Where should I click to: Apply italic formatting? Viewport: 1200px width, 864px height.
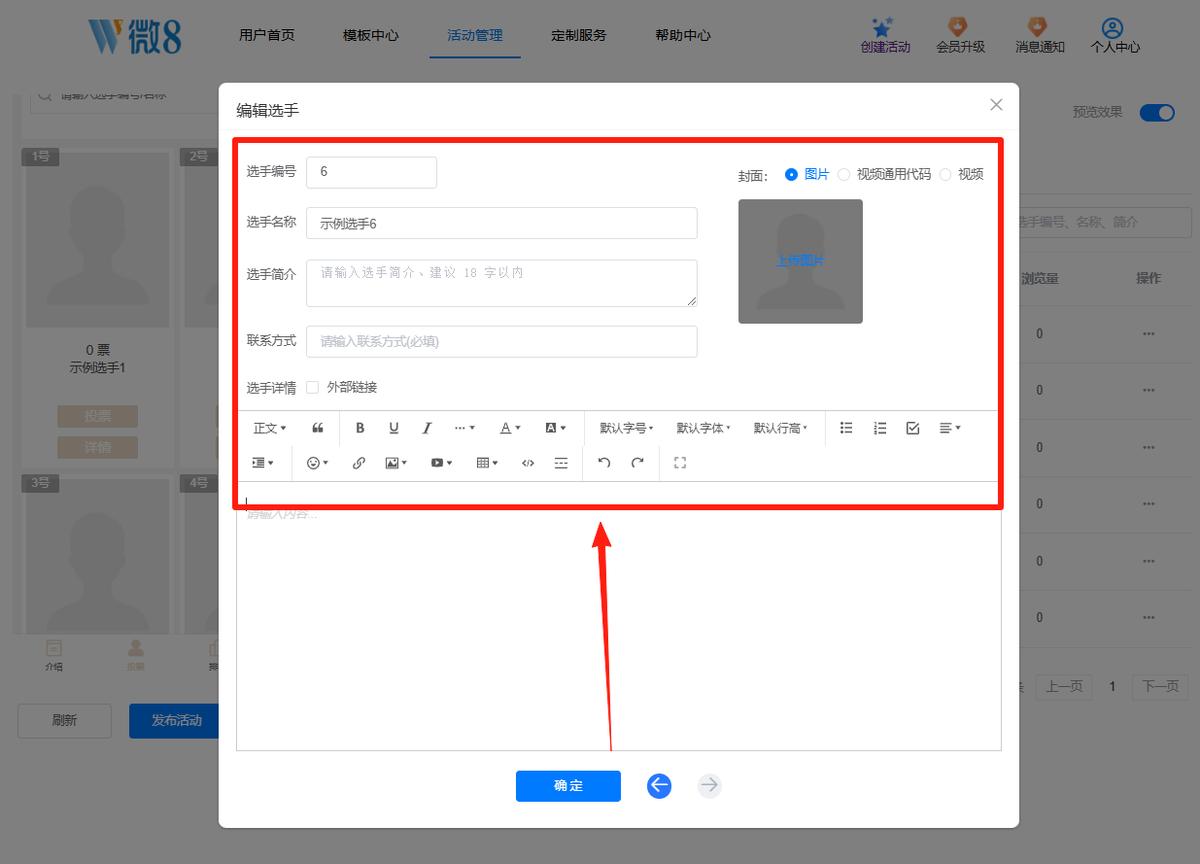click(427, 428)
